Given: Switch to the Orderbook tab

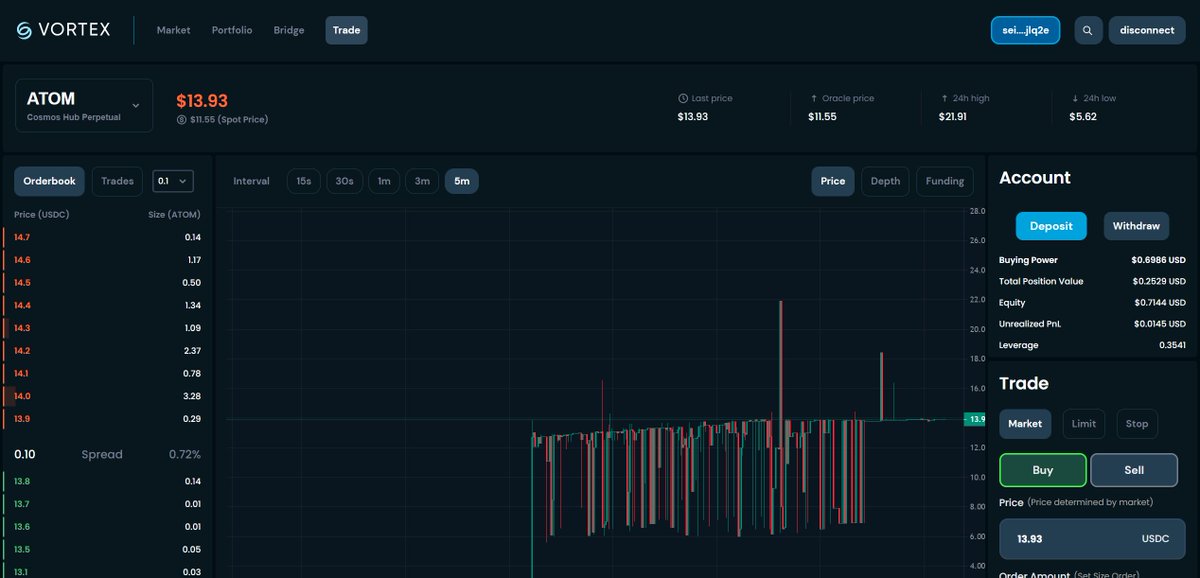Looking at the screenshot, I should (49, 181).
